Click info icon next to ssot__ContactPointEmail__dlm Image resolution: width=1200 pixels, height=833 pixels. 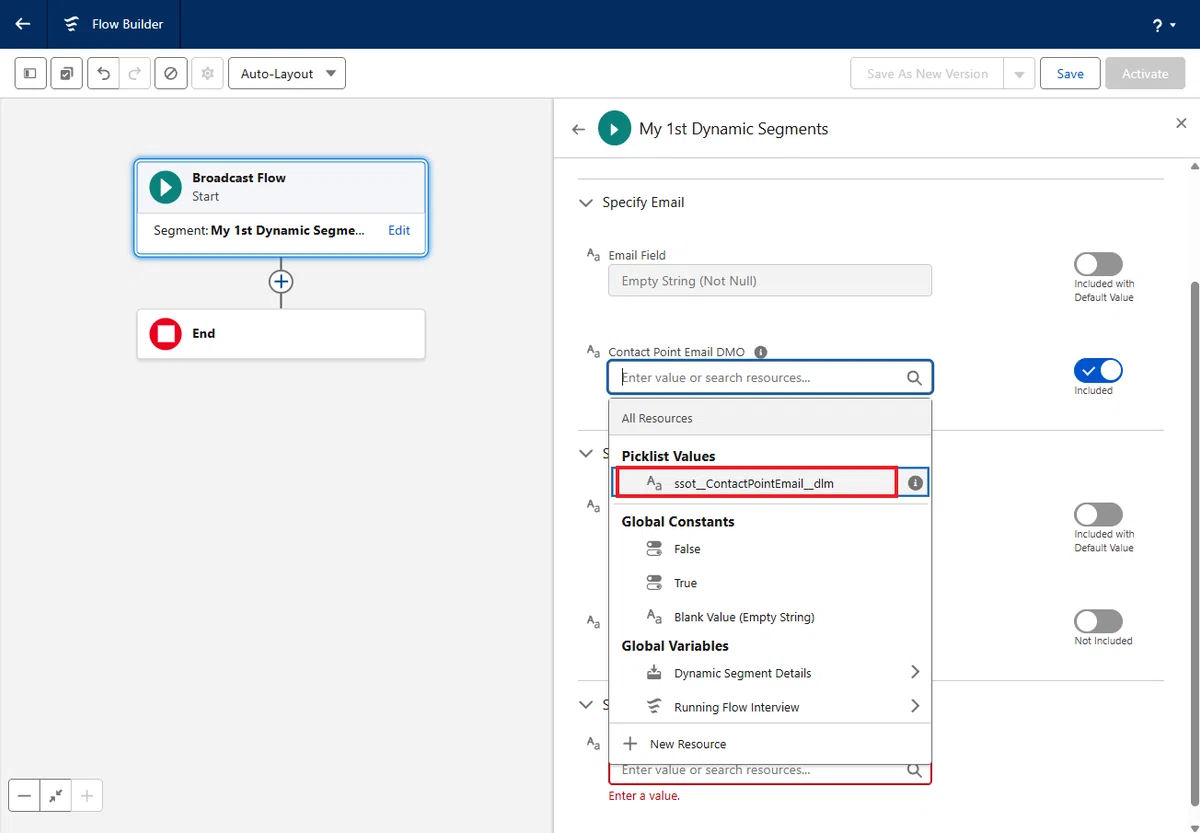(914, 483)
